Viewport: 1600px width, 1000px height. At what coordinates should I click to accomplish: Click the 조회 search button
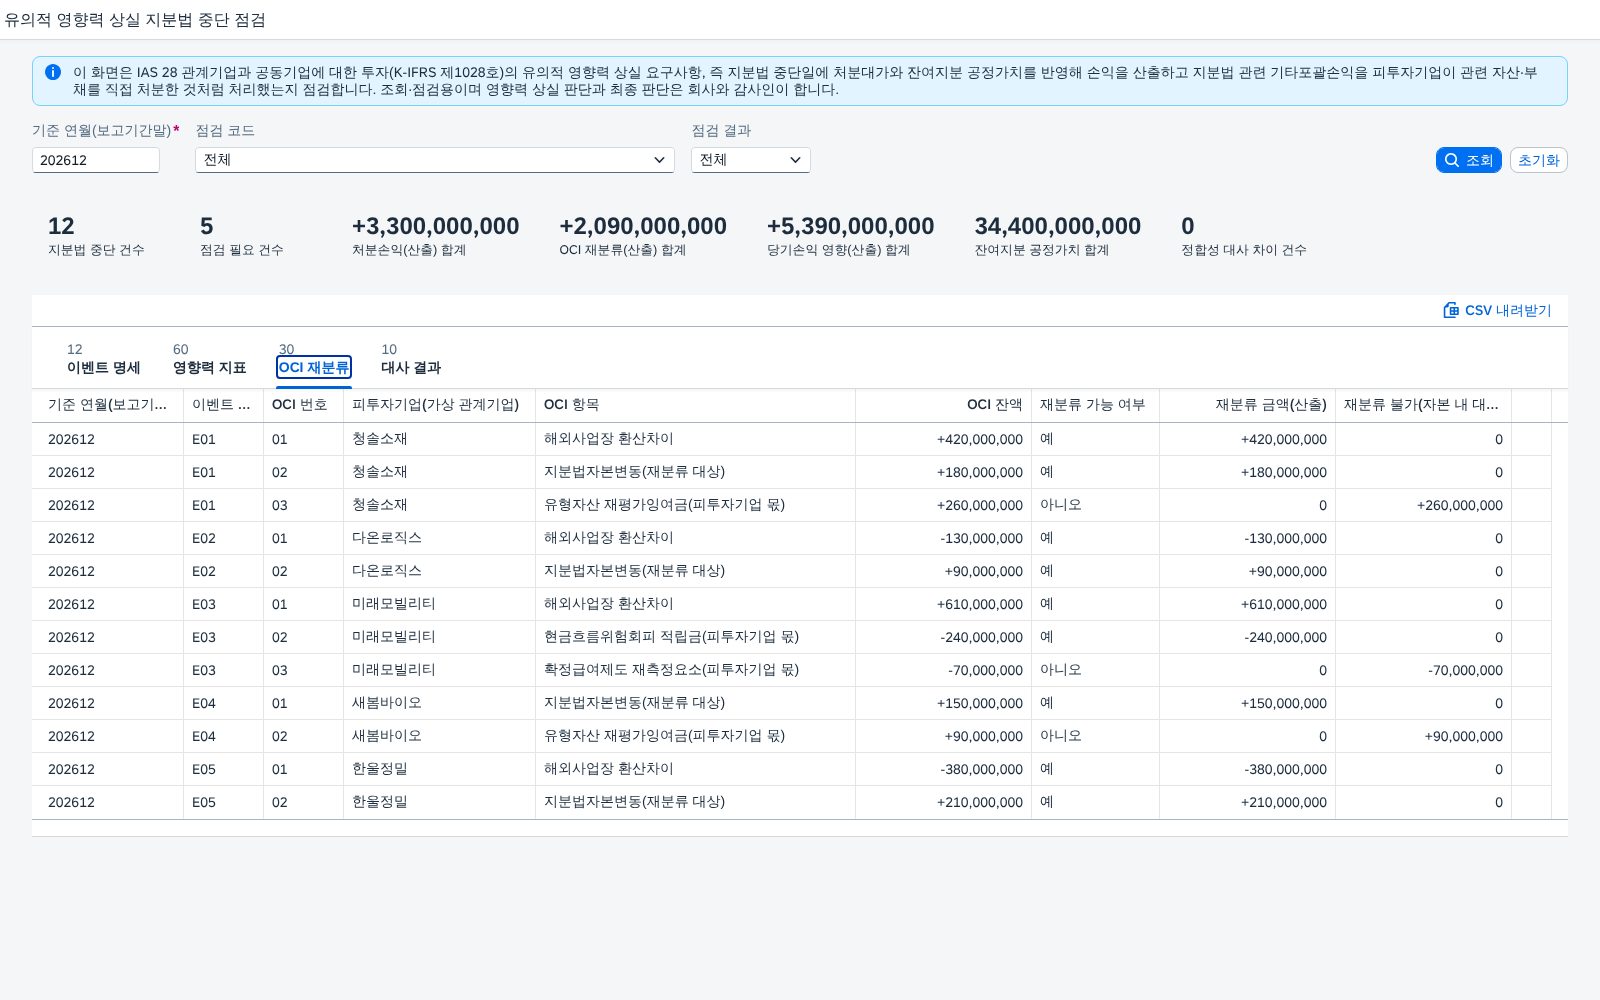pyautogui.click(x=1469, y=160)
